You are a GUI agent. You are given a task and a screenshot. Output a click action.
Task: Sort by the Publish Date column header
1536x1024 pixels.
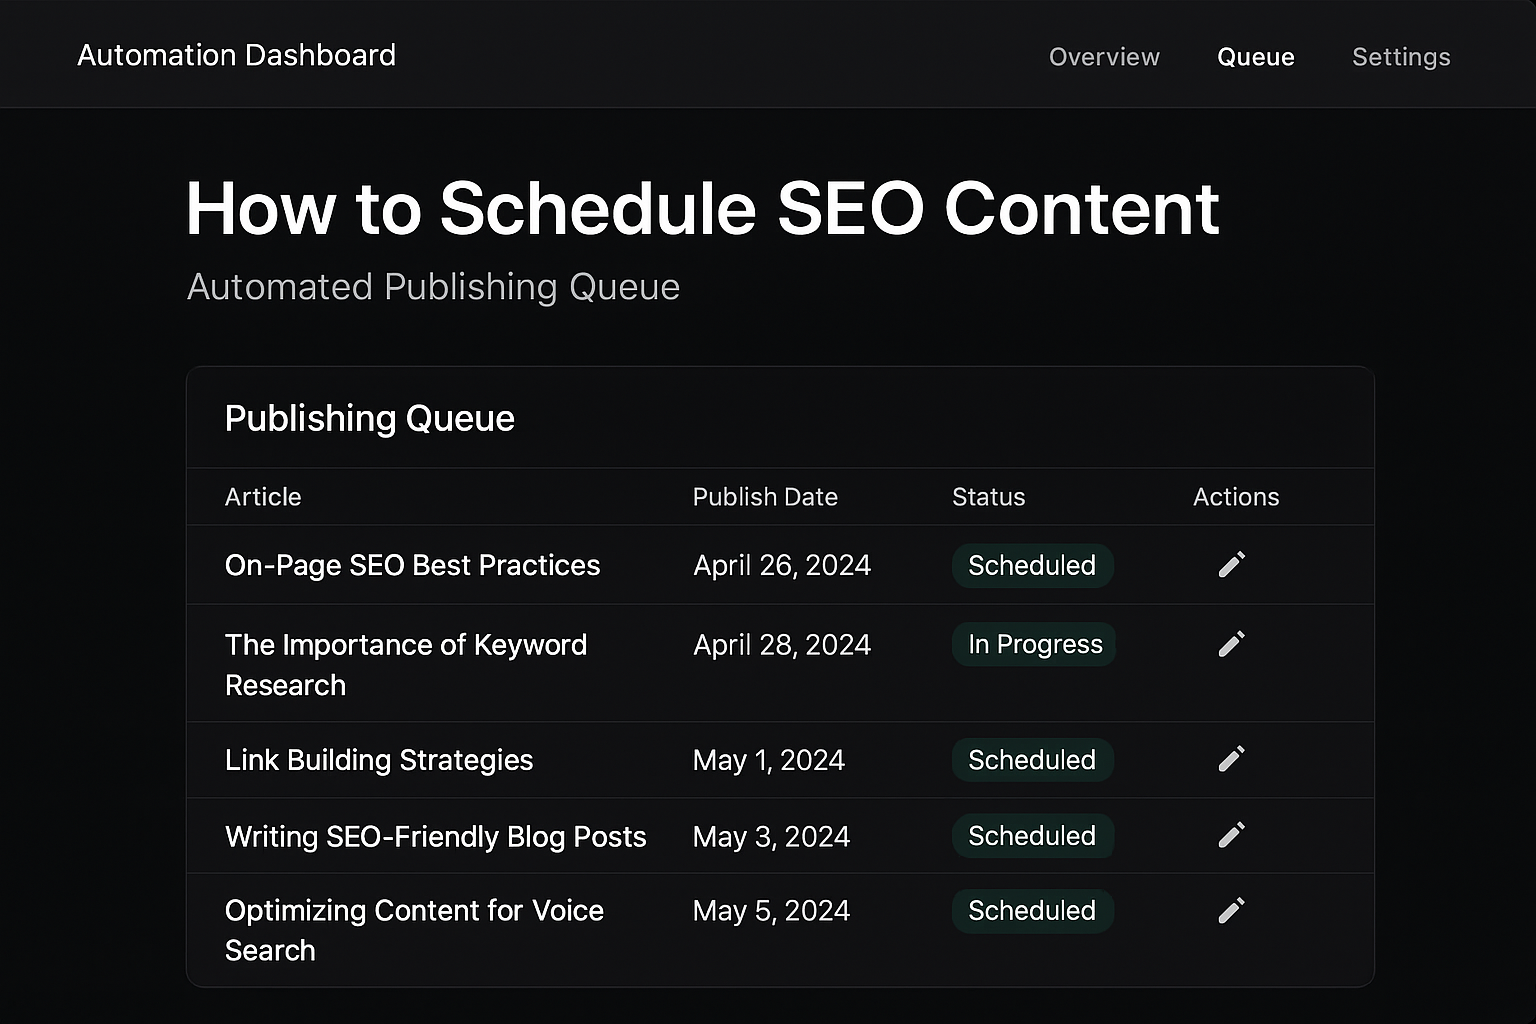pos(765,497)
